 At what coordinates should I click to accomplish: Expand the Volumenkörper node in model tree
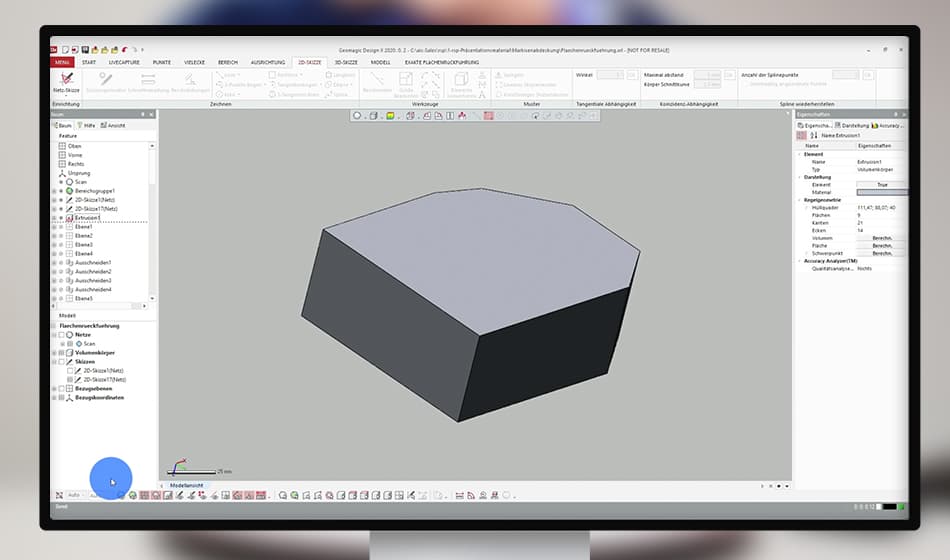[x=54, y=352]
